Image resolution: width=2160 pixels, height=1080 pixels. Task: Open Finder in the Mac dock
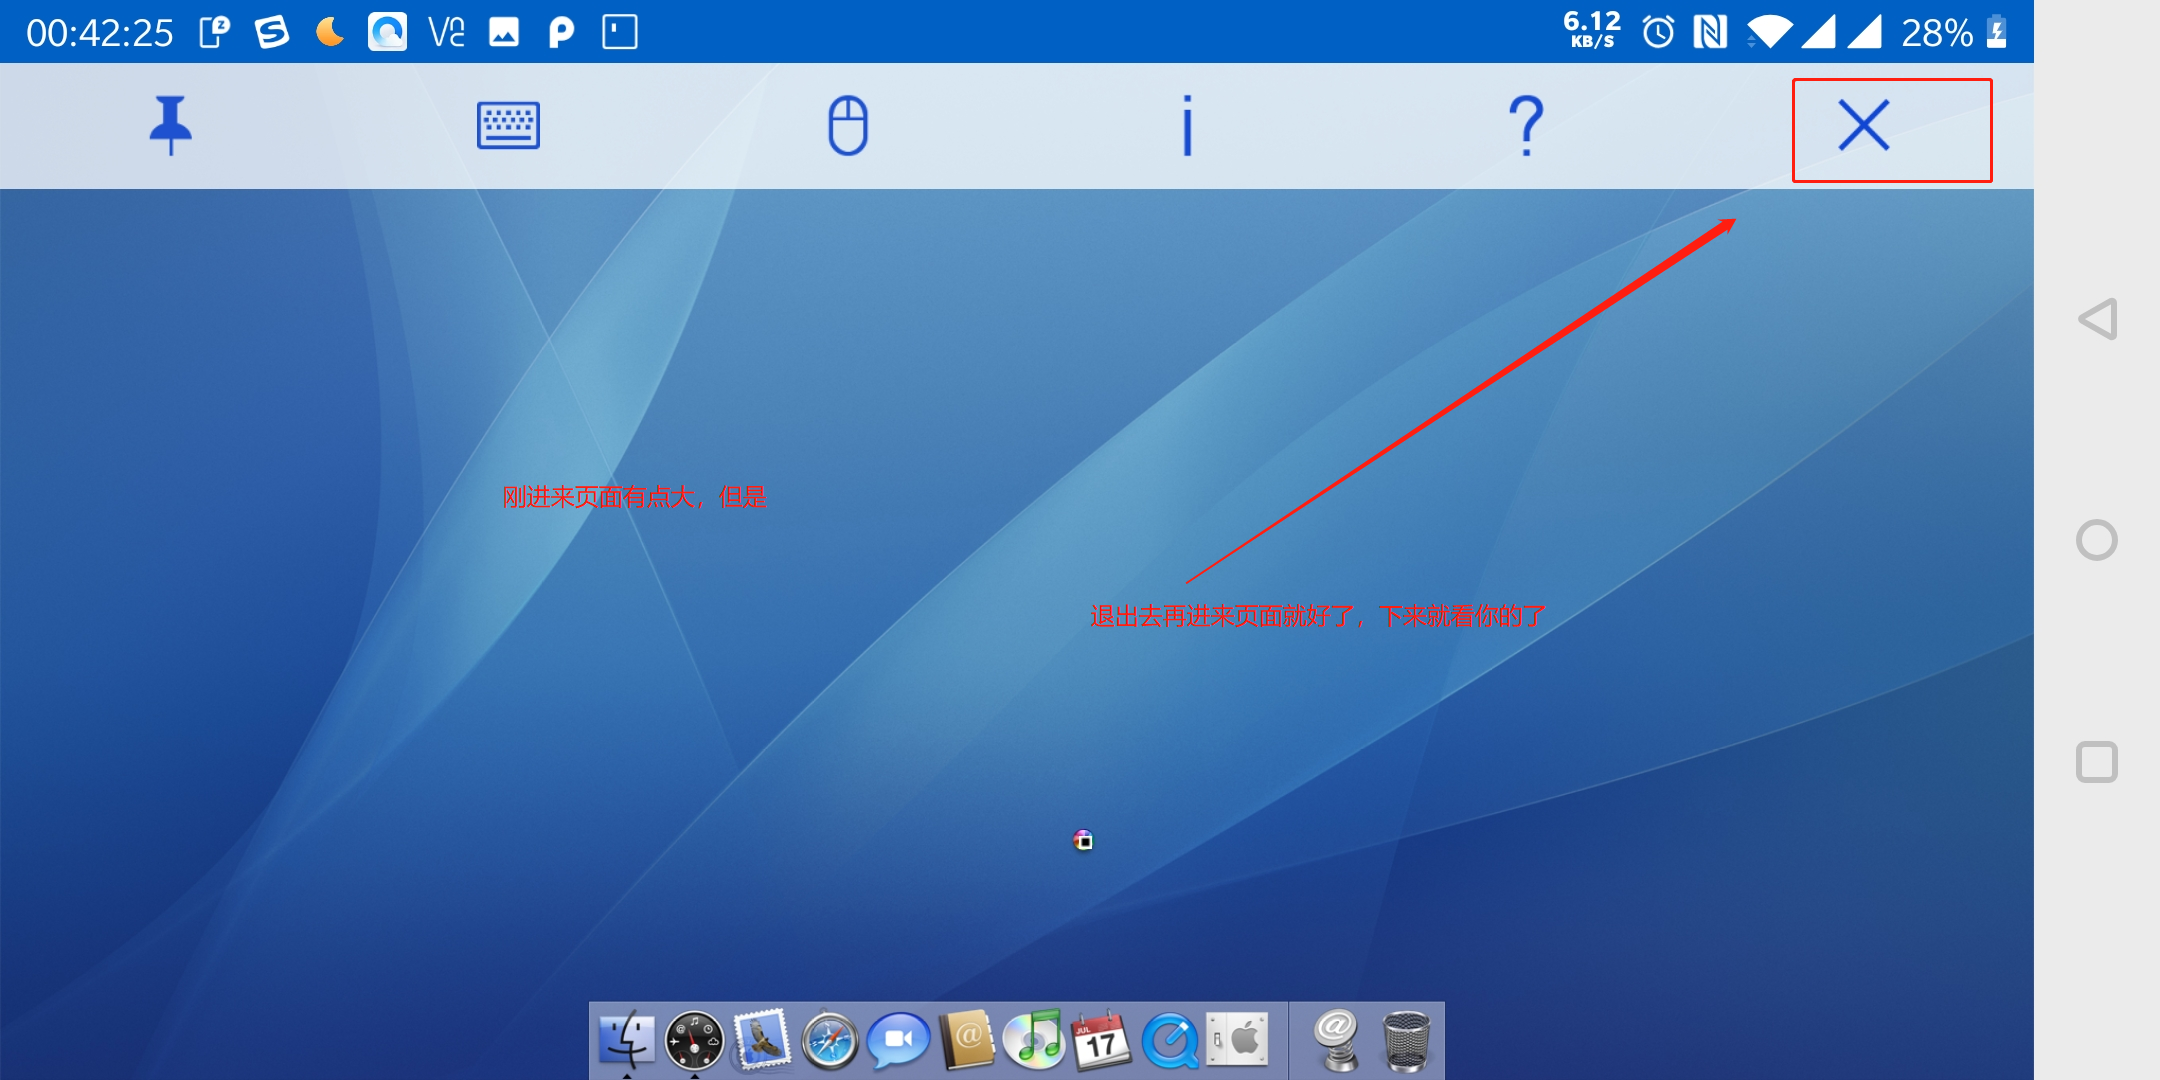(x=627, y=1040)
